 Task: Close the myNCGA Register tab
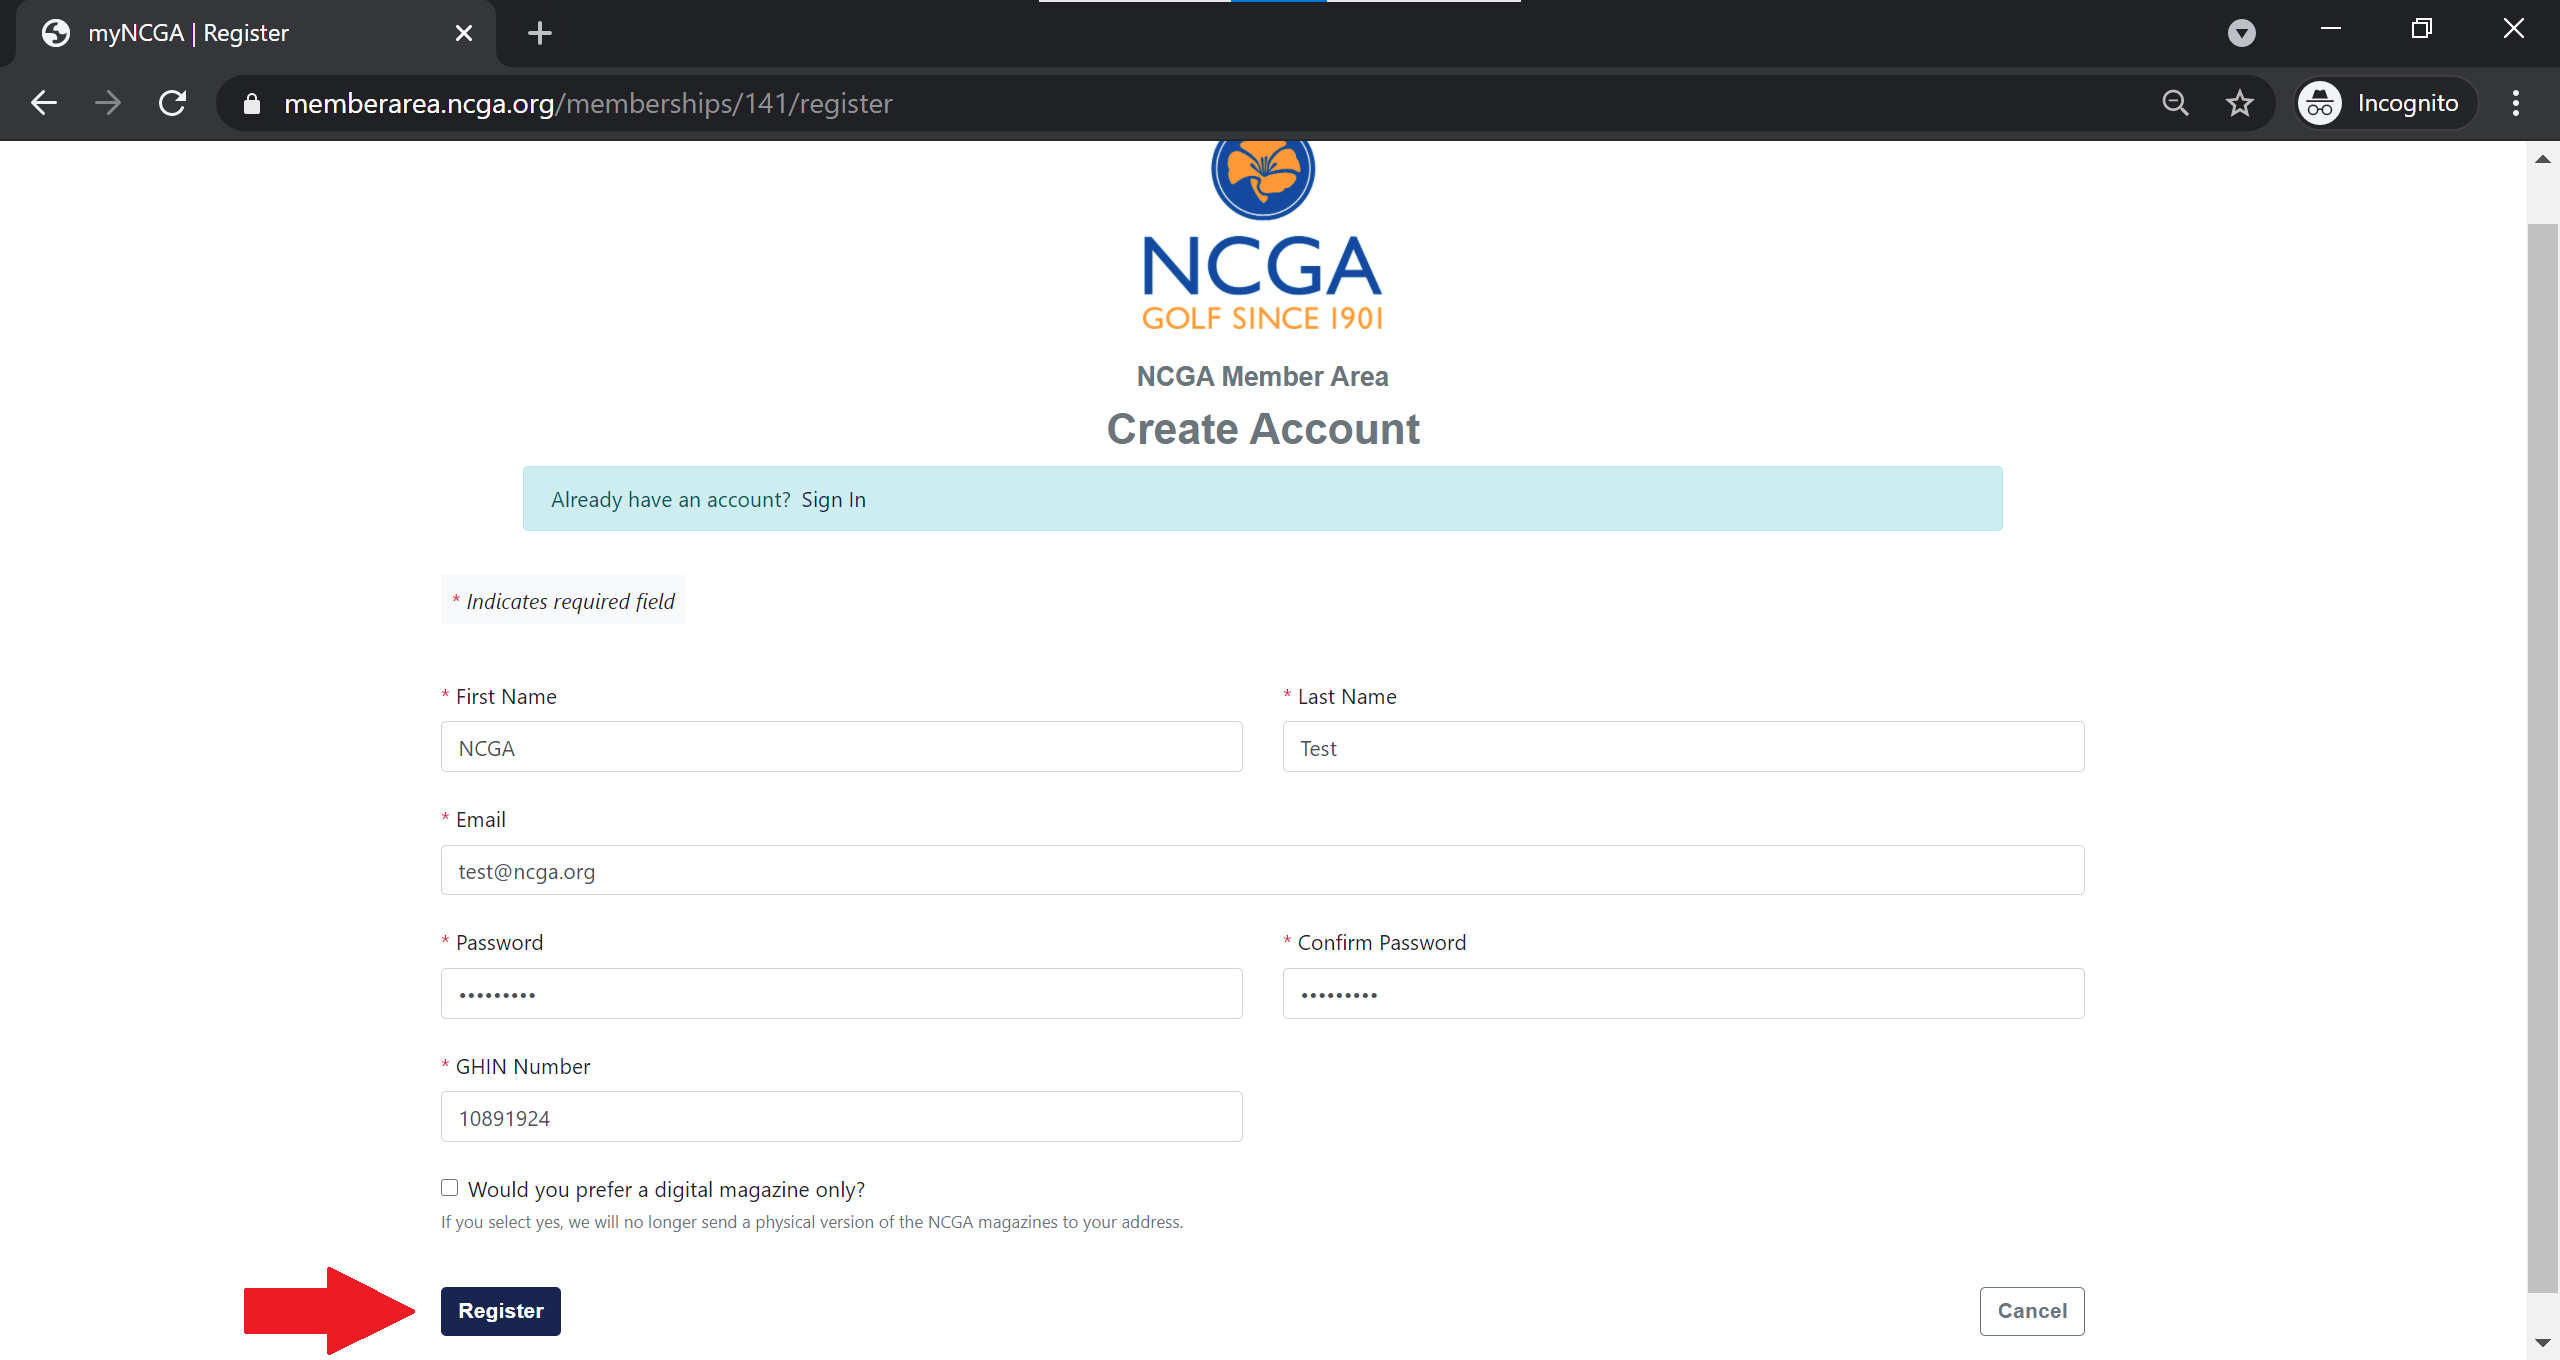coord(464,33)
